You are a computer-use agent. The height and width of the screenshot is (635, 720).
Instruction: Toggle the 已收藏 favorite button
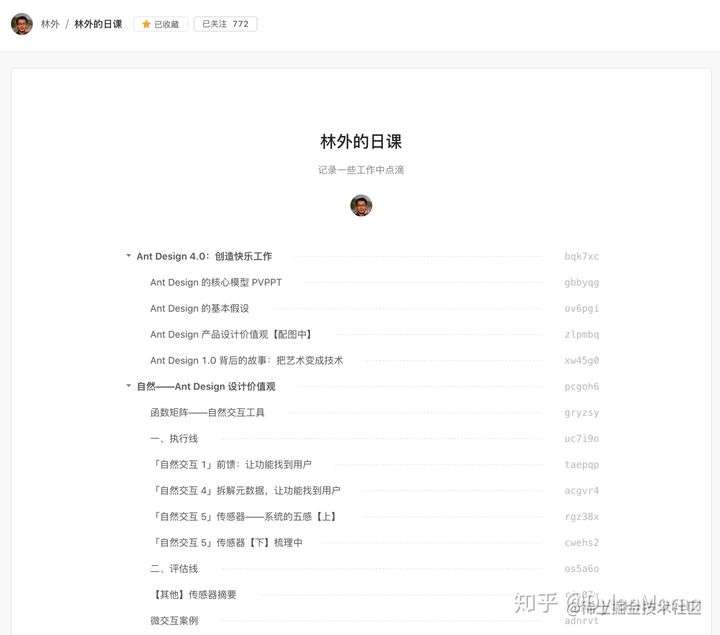161,24
